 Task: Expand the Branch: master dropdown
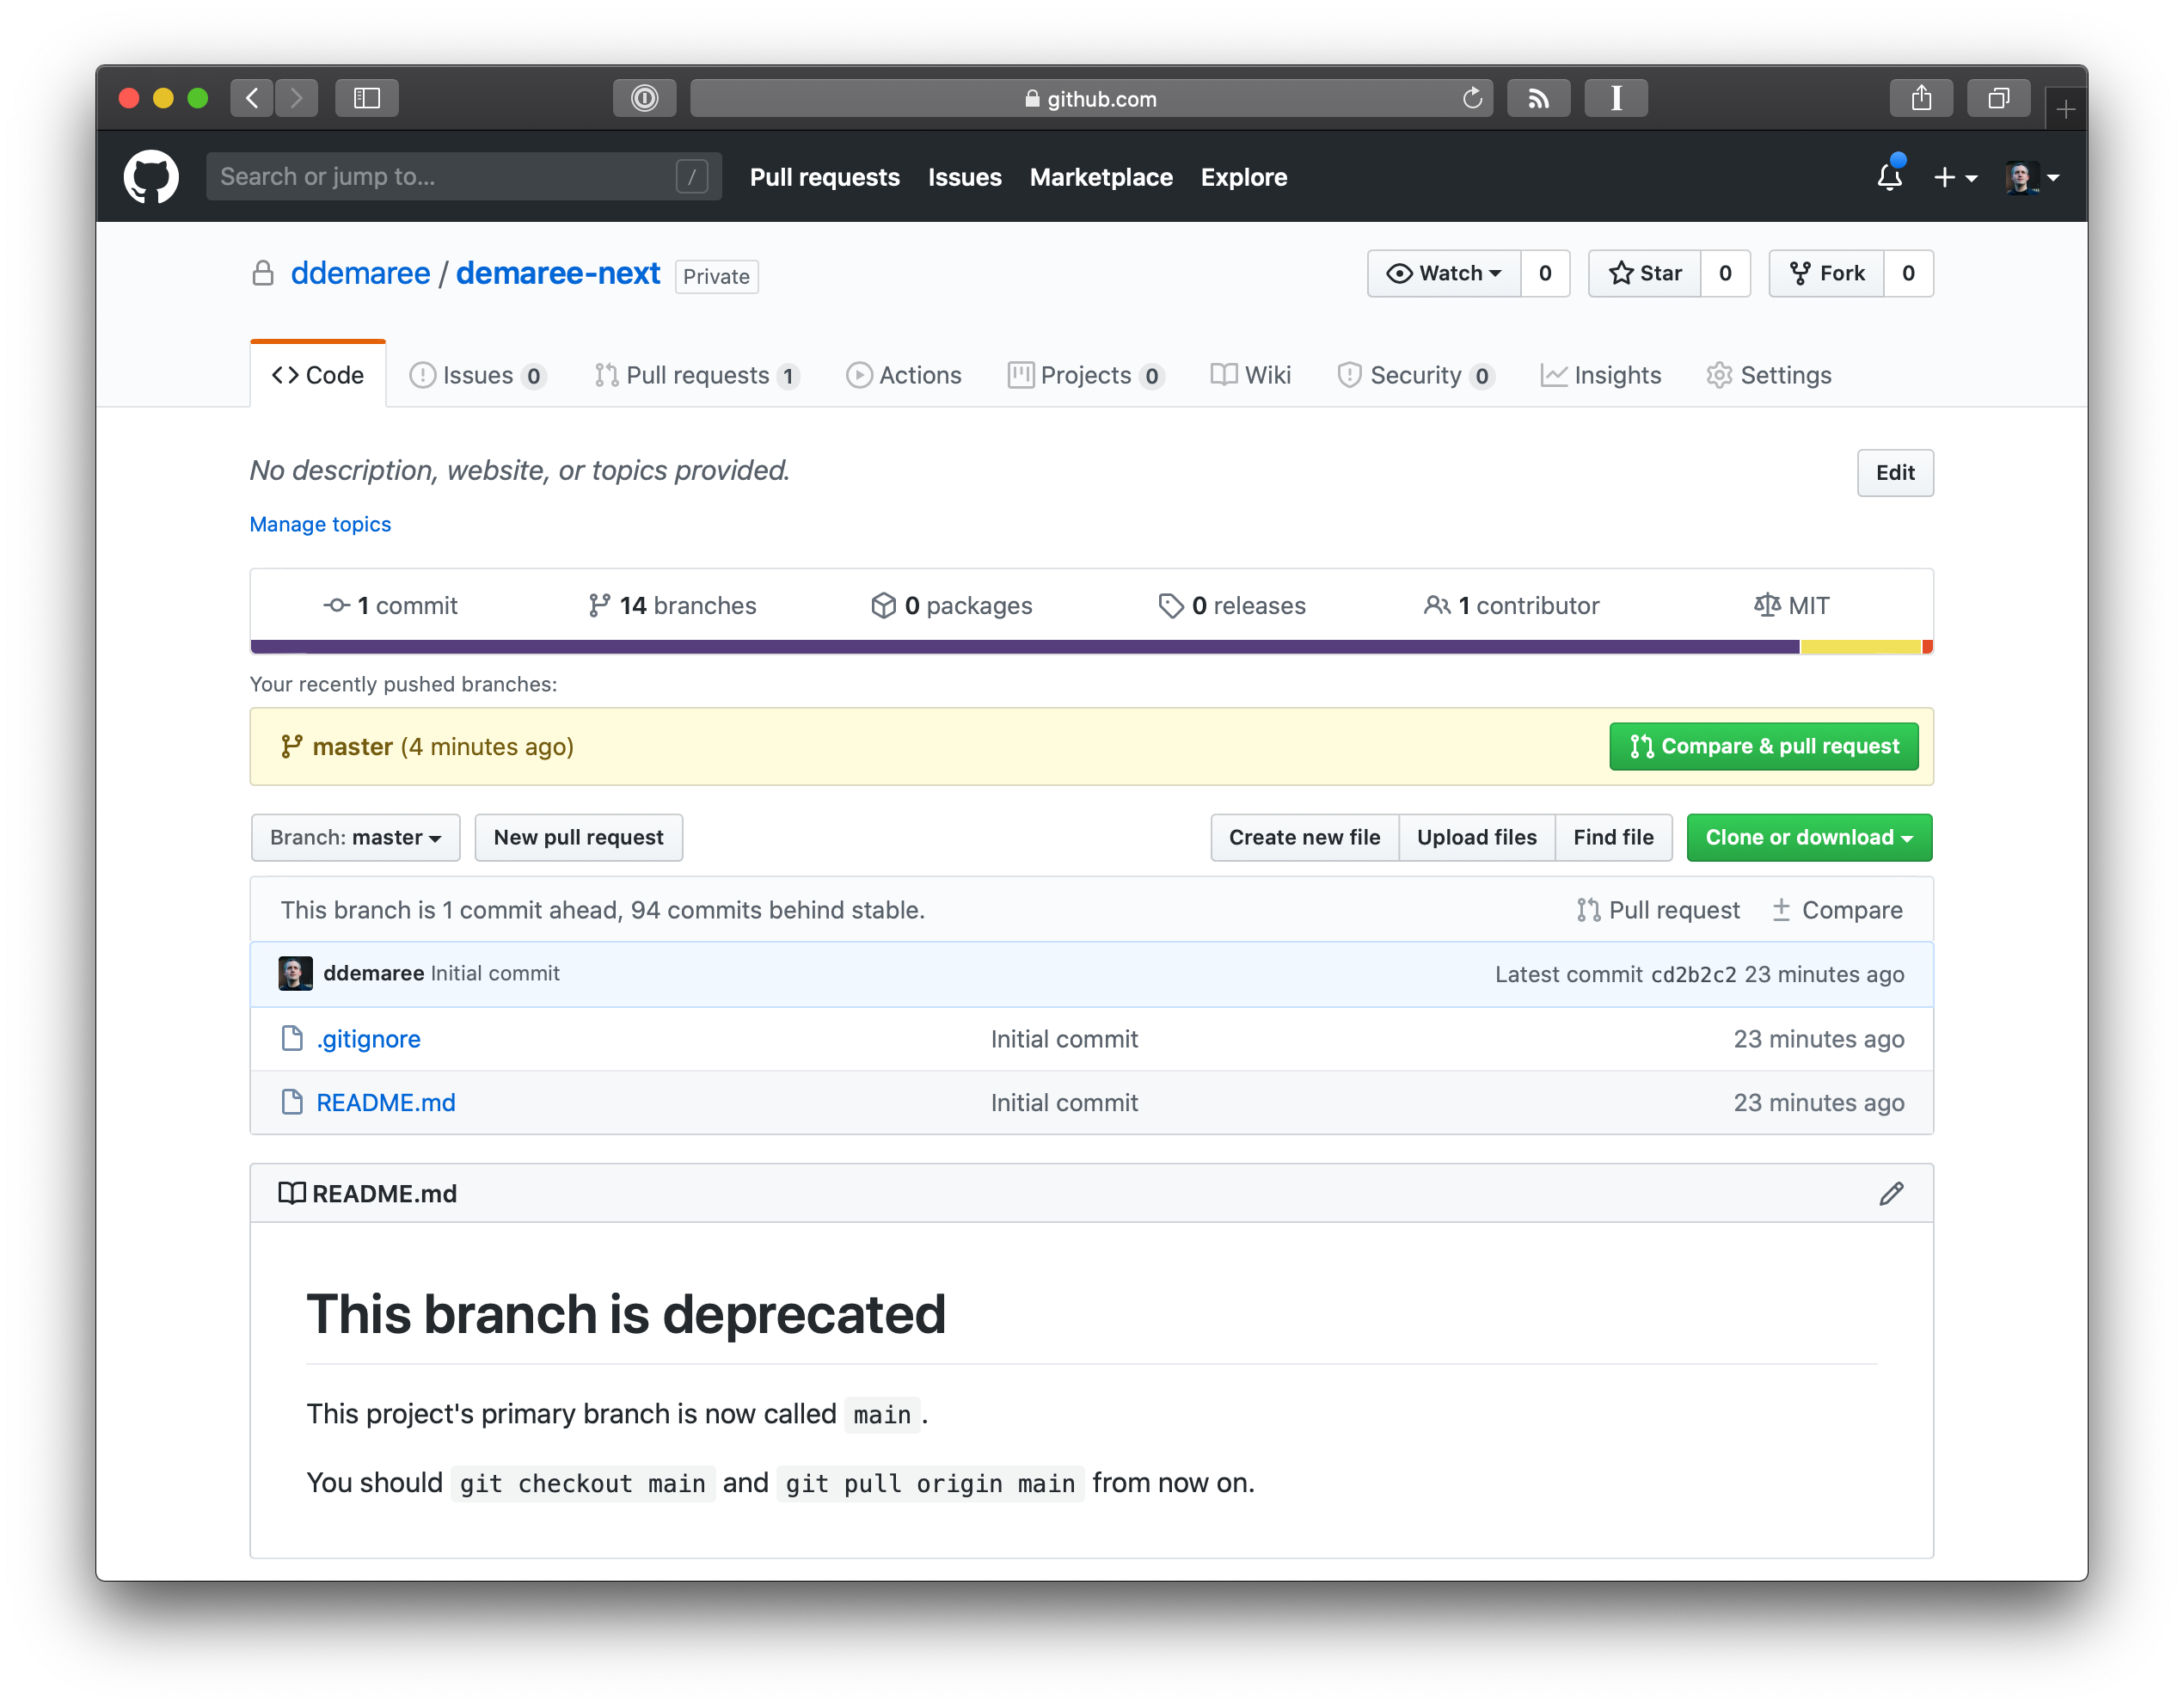coord(355,837)
